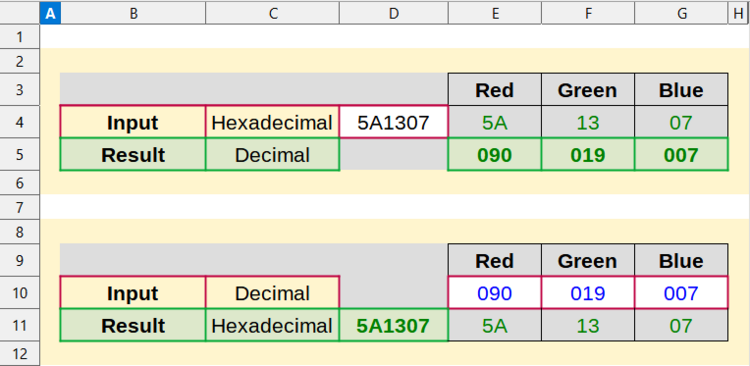Select the Hexadecimal cell in row 4
750x366 pixels.
click(273, 122)
